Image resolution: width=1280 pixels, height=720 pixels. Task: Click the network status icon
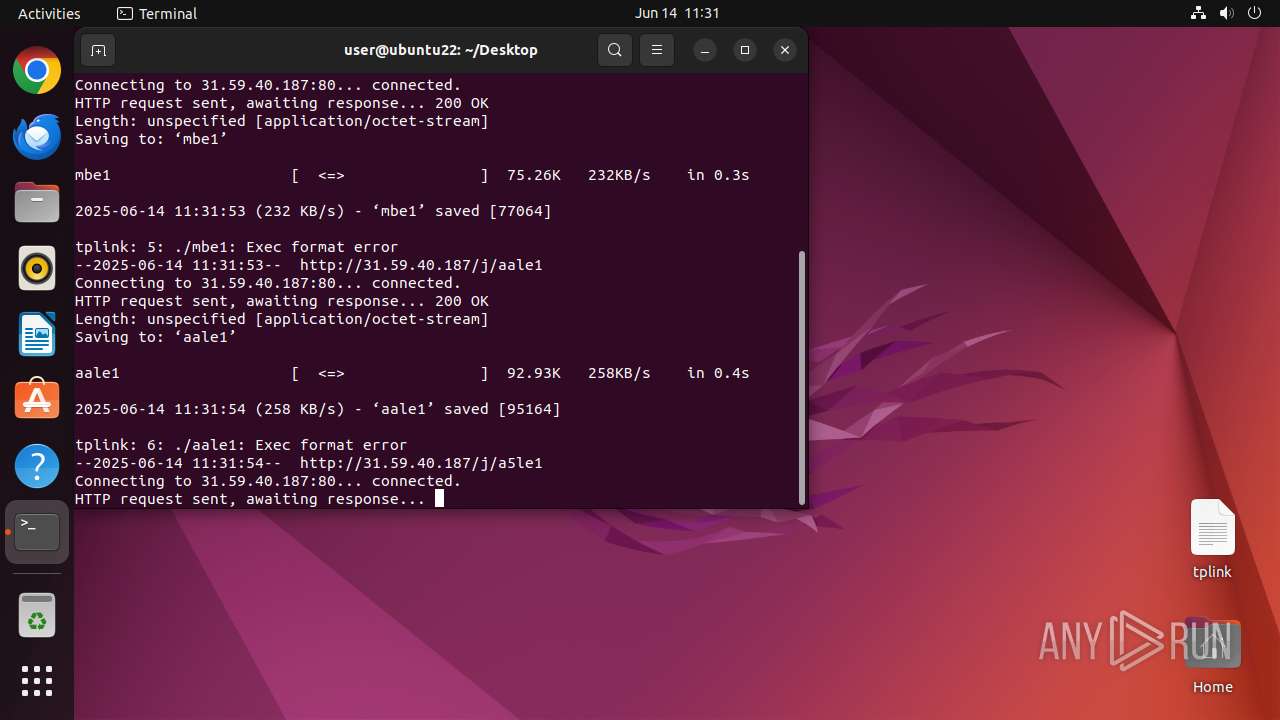point(1198,13)
